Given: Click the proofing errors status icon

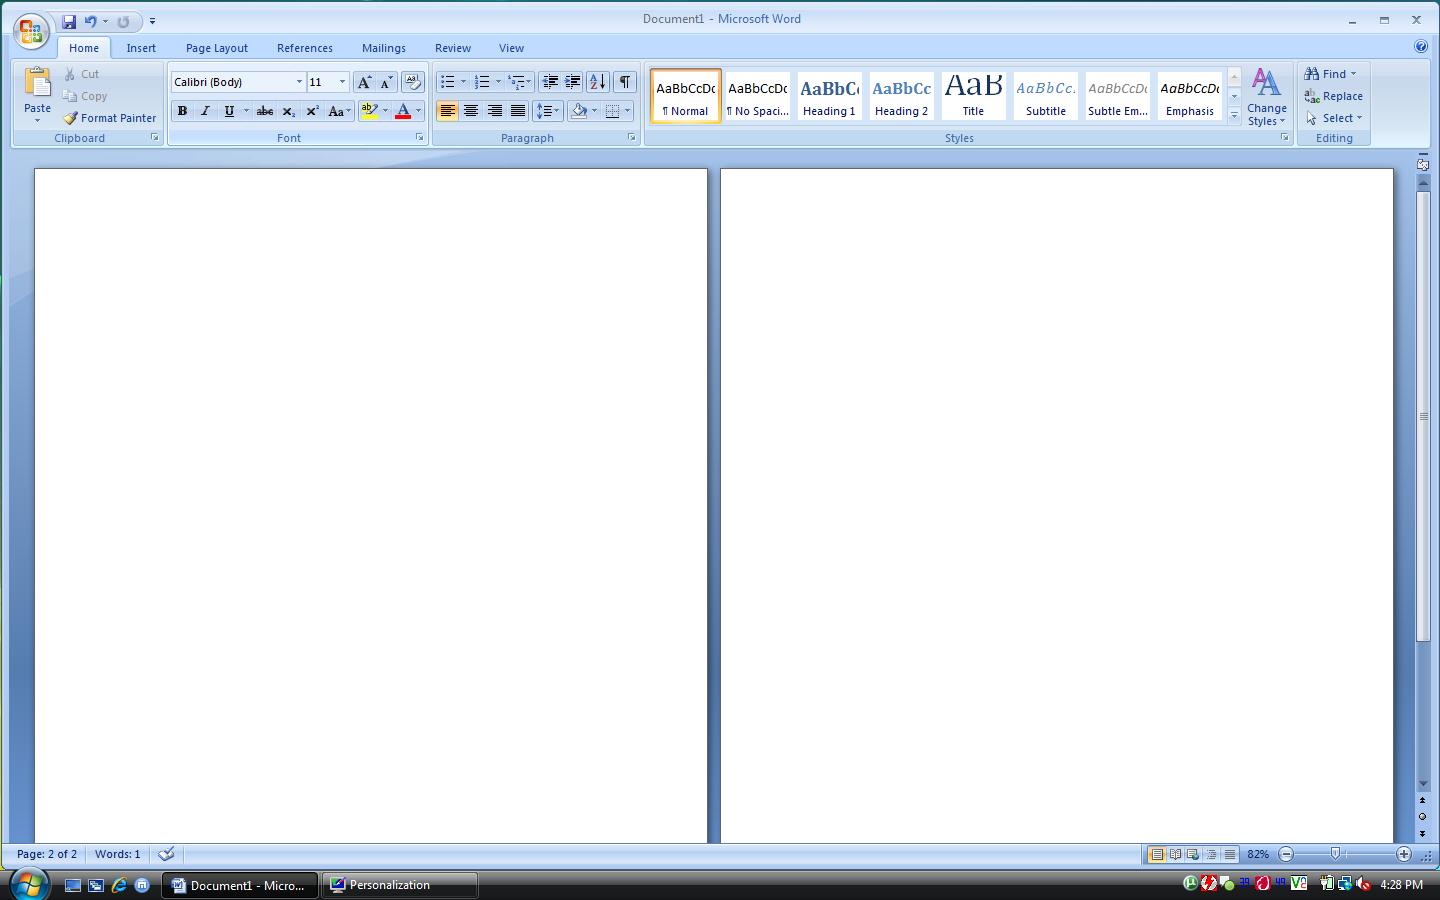Looking at the screenshot, I should click(167, 854).
